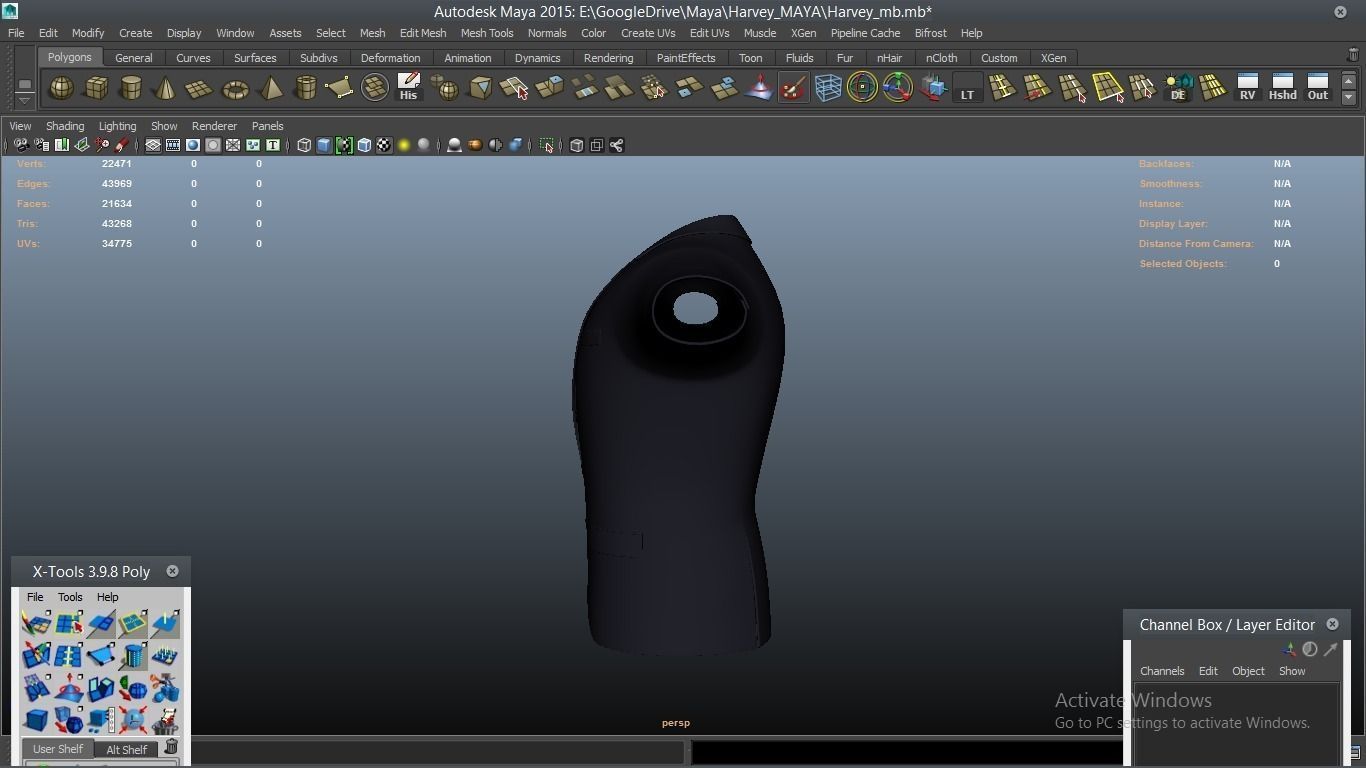Open Tools menu in X-Tools window
Screen dimensions: 1366x768
[70, 597]
